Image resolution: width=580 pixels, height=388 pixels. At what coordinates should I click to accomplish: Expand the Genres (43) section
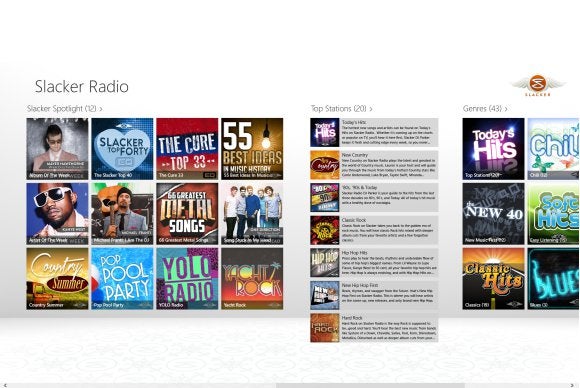pyautogui.click(x=485, y=109)
